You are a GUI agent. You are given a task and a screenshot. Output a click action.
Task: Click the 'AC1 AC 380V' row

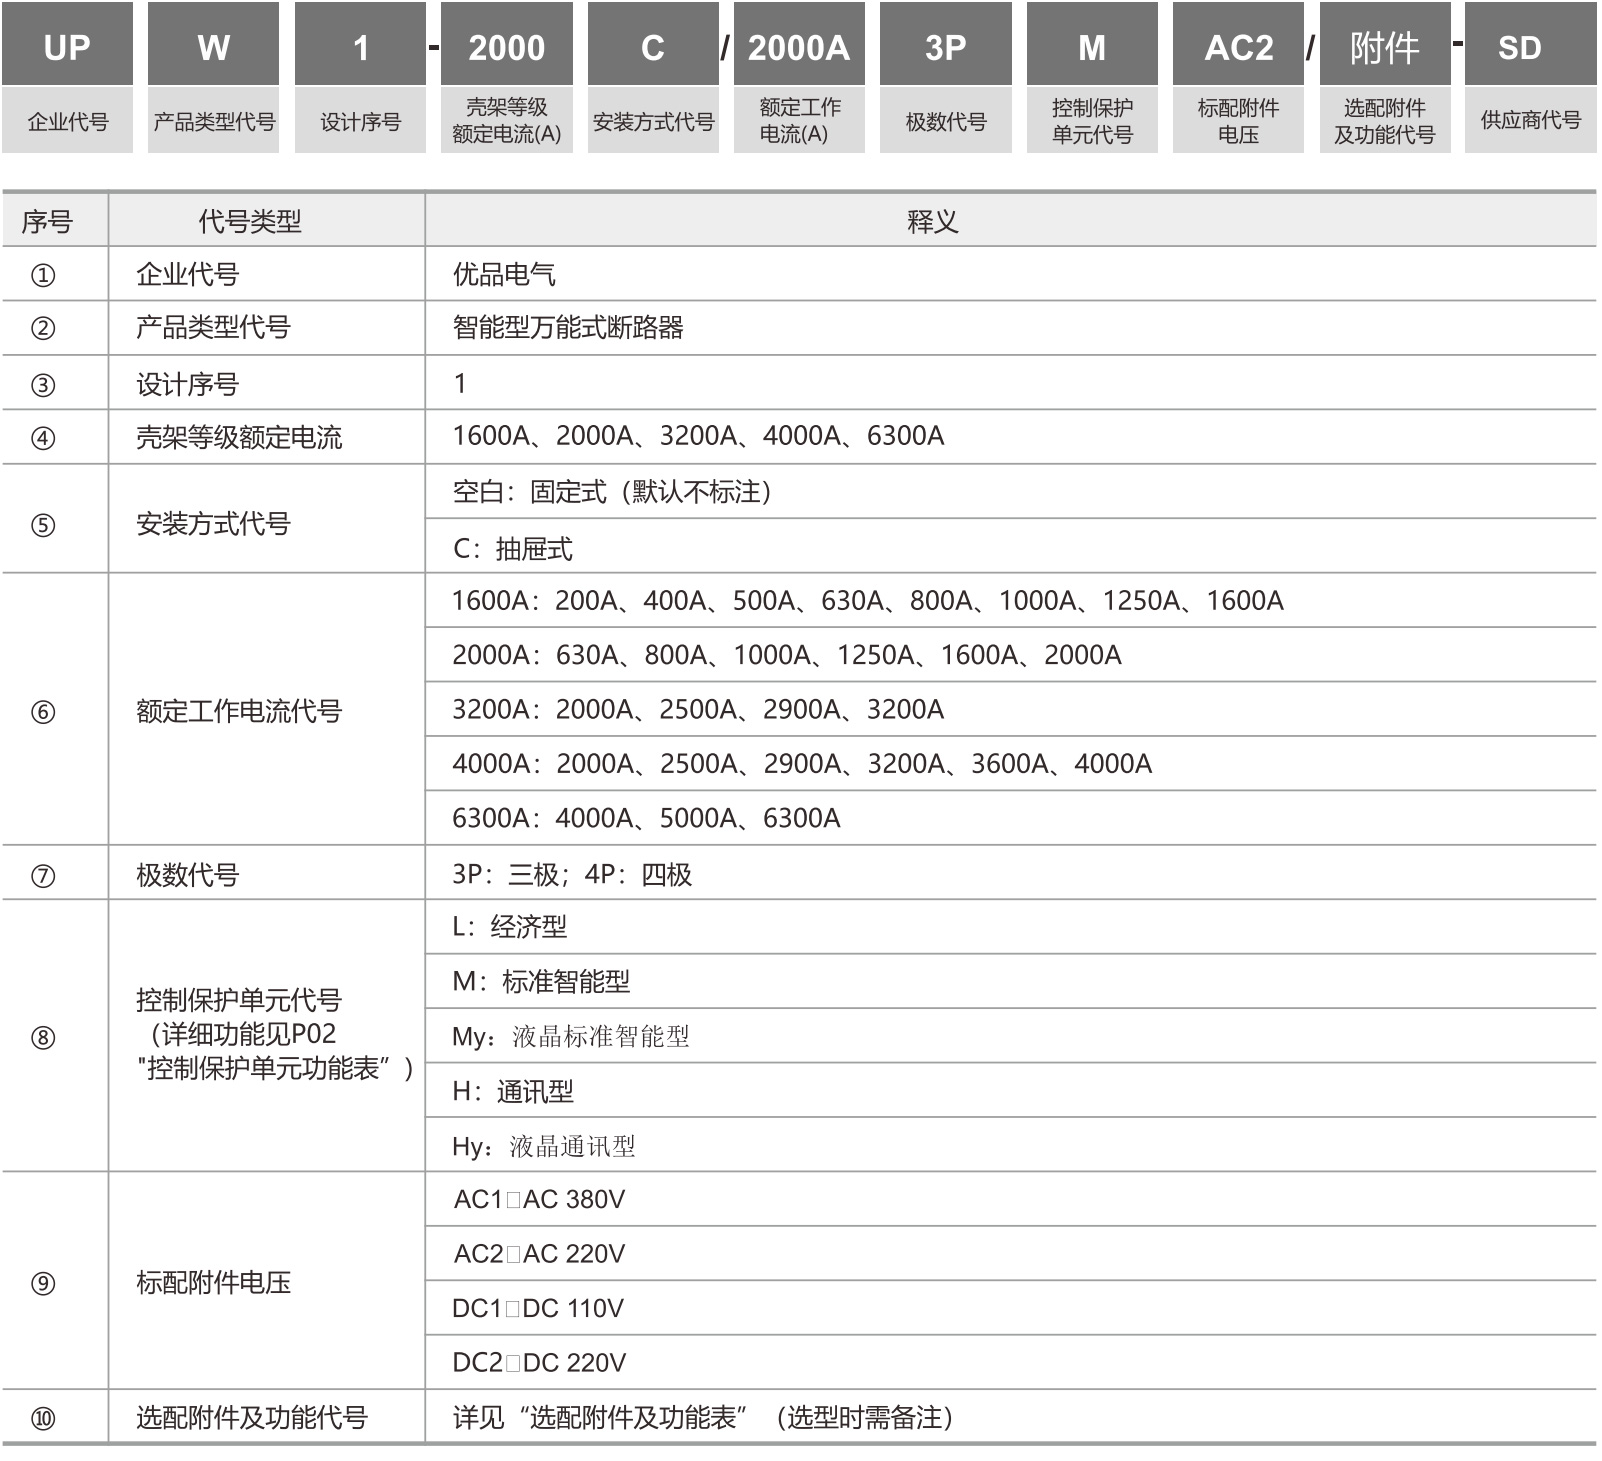click(x=1011, y=1199)
